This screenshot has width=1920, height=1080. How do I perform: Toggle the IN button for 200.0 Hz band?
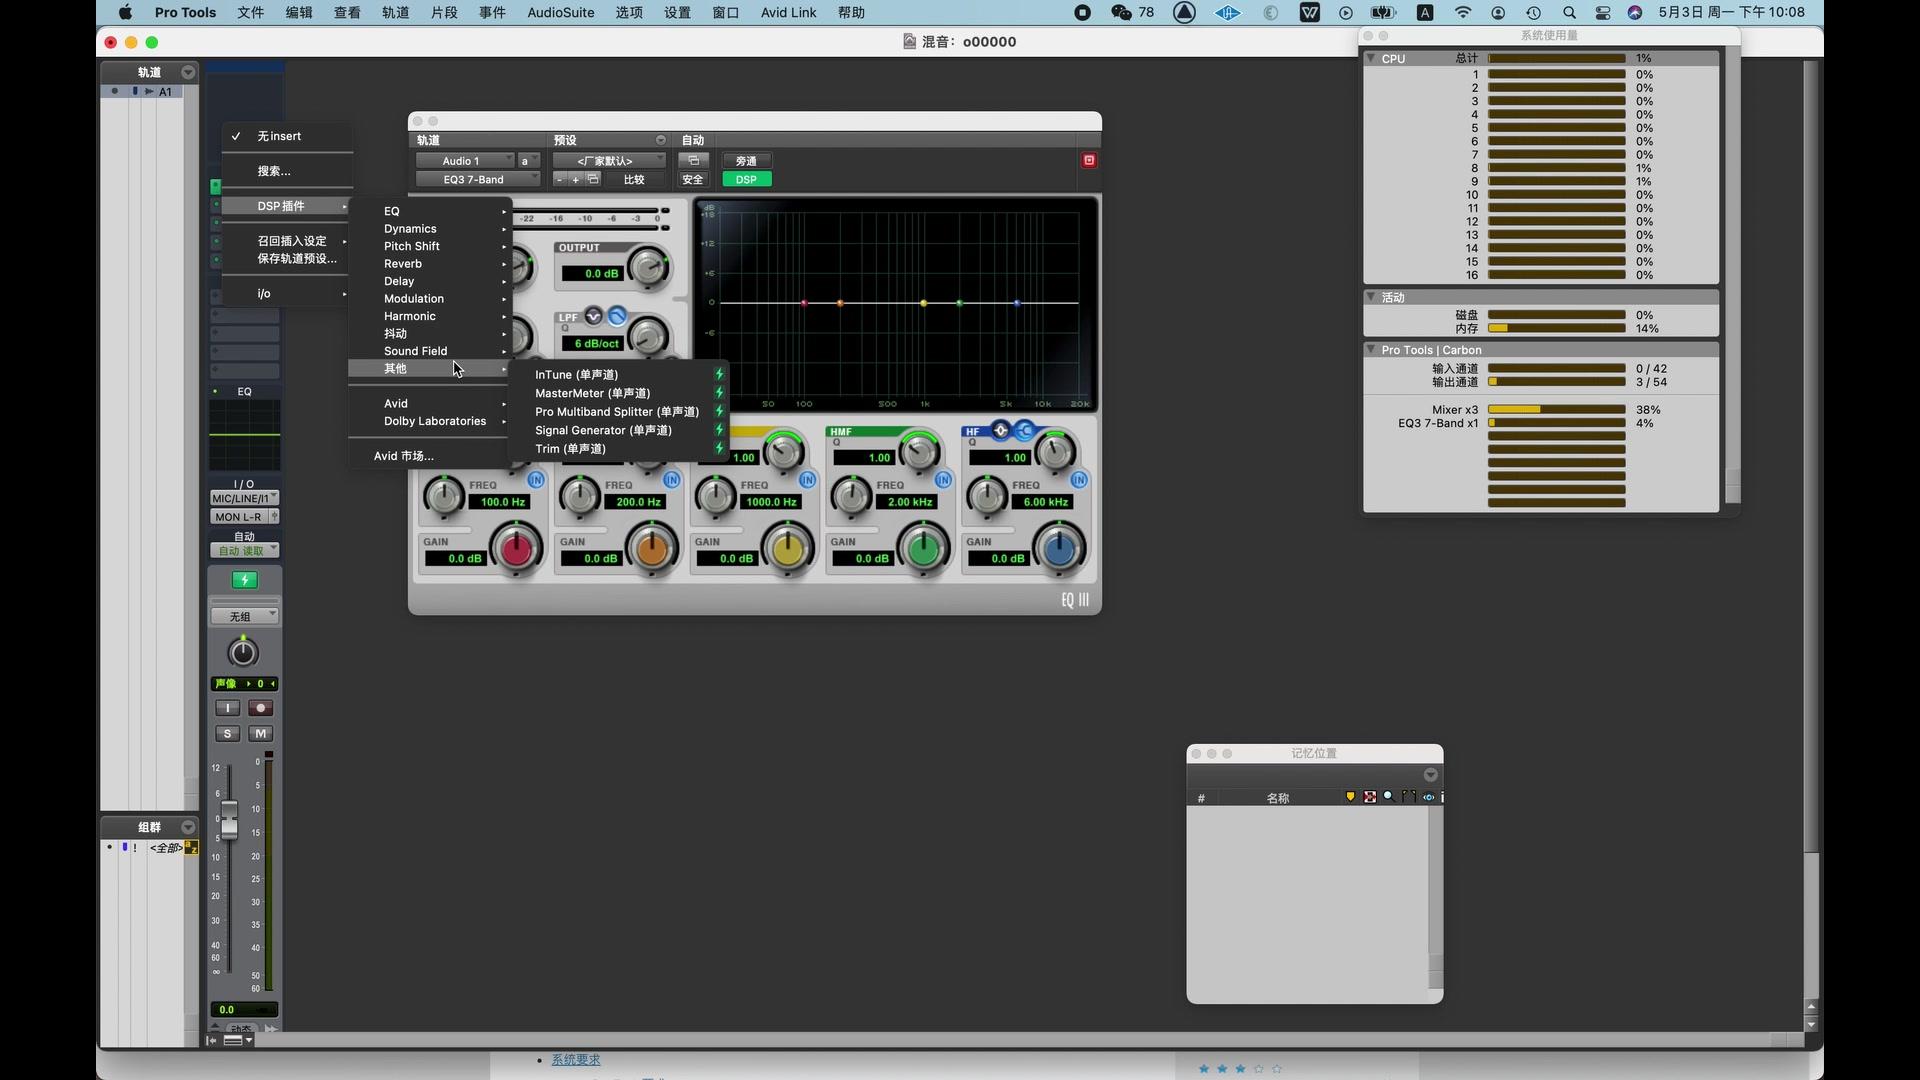click(x=672, y=480)
